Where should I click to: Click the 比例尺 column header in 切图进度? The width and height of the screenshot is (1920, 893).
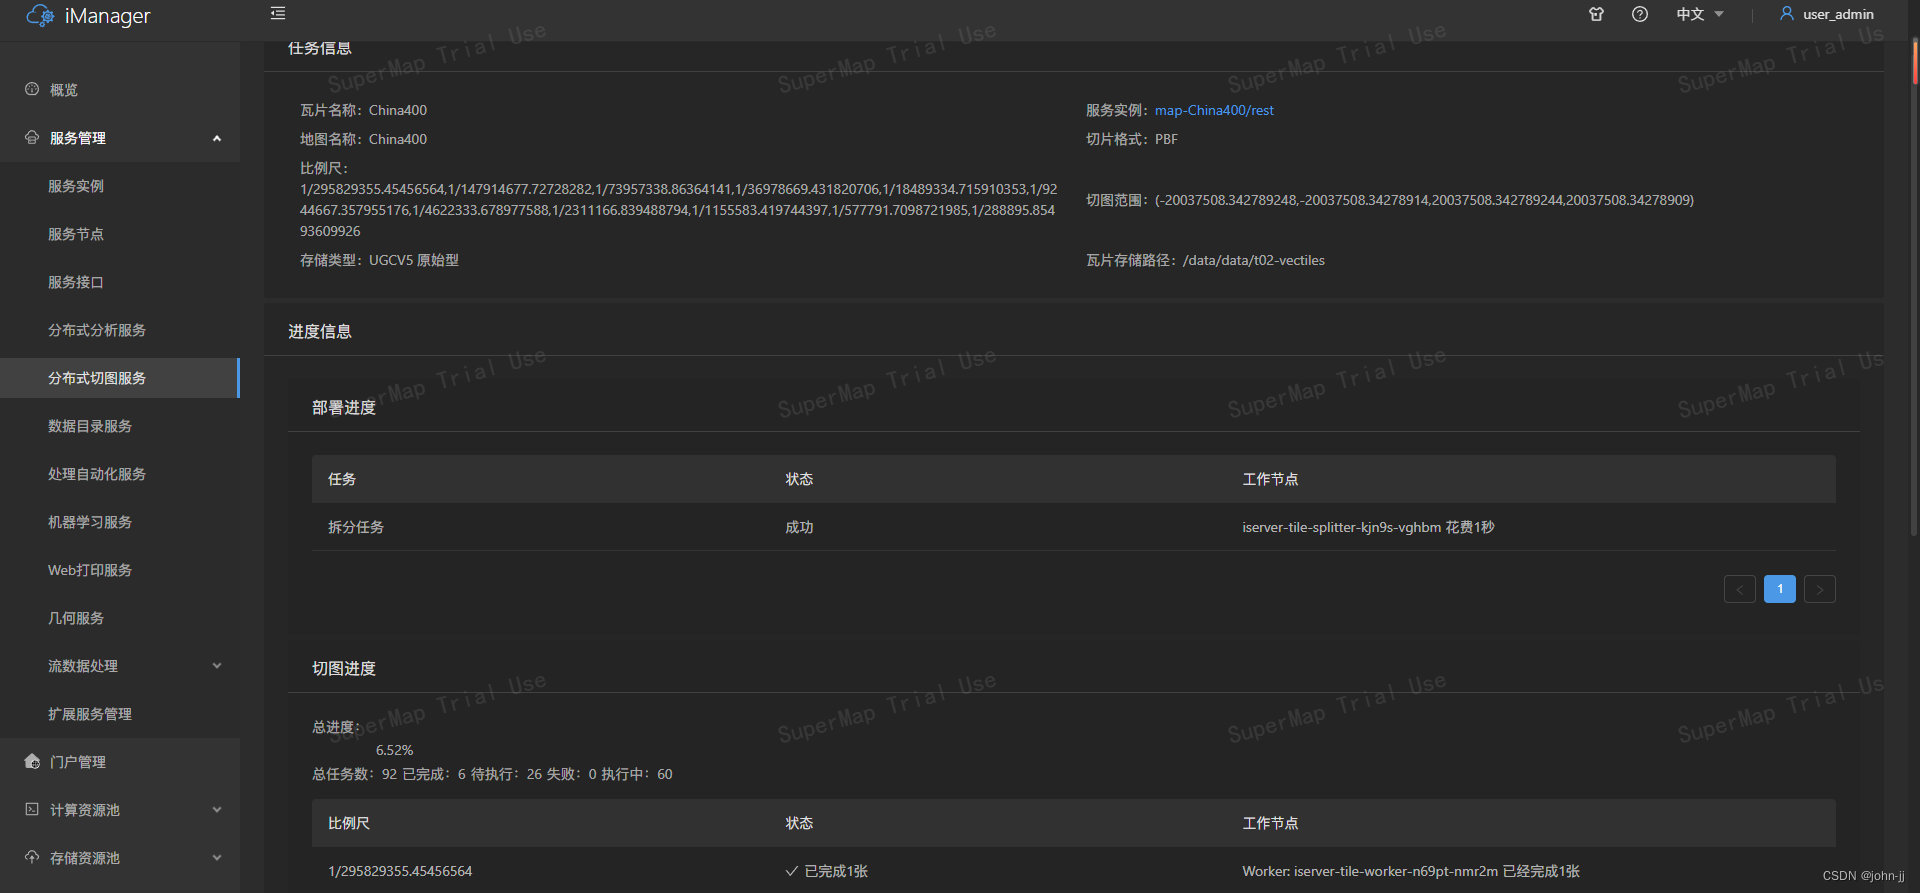[349, 823]
